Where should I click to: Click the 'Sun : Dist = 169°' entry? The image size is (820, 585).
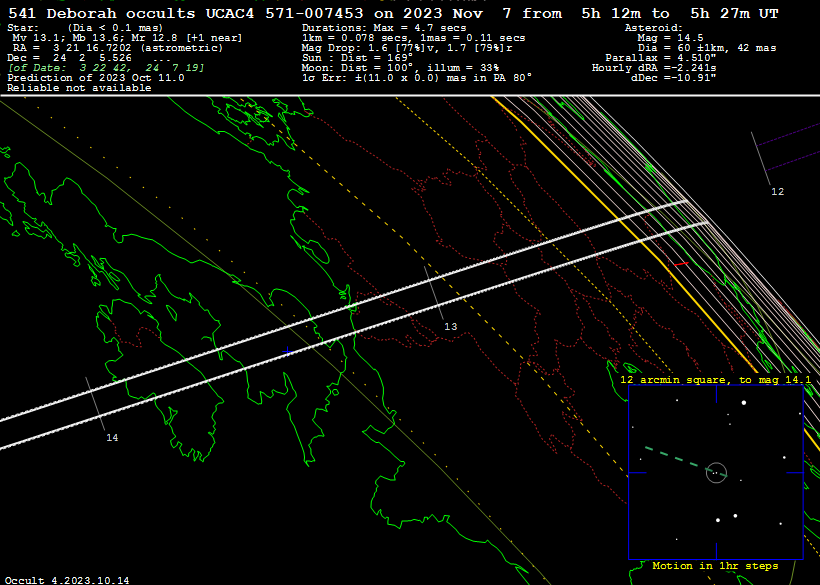357,58
